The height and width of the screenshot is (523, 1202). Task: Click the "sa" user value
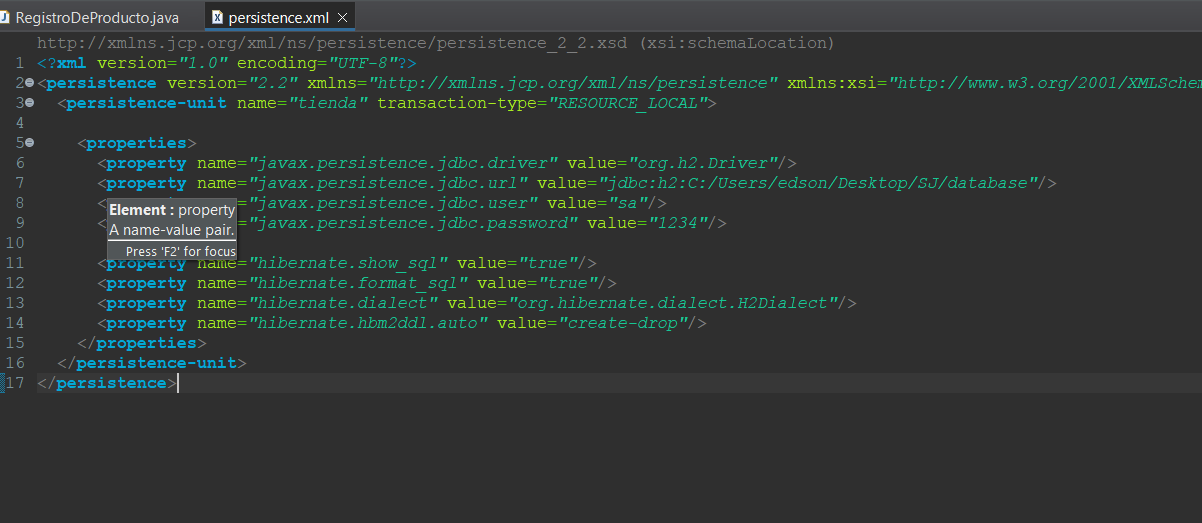(627, 203)
